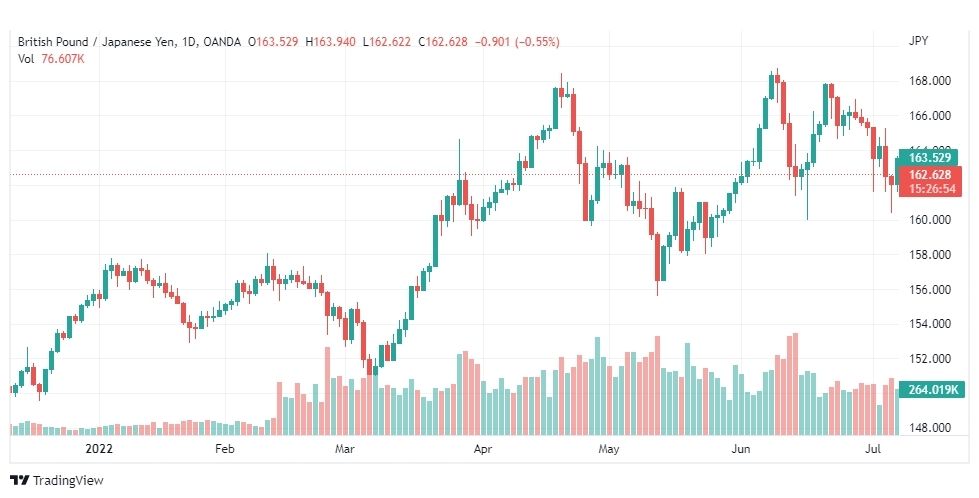This screenshot has width=979, height=498.
Task: Click the TradingView logo icon
Action: 19,480
